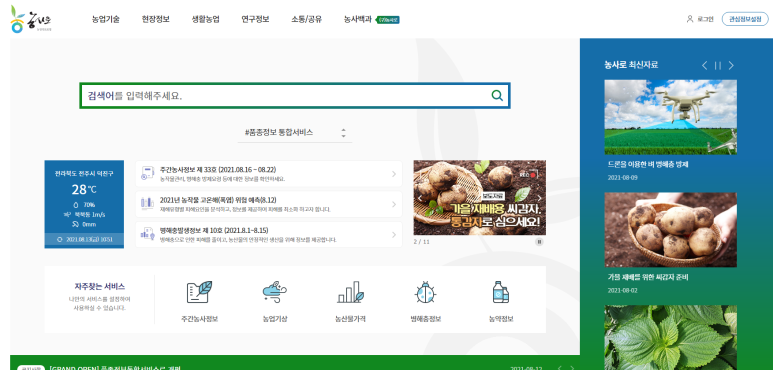Click the 2021-08-09 date under drone article

click(x=622, y=177)
